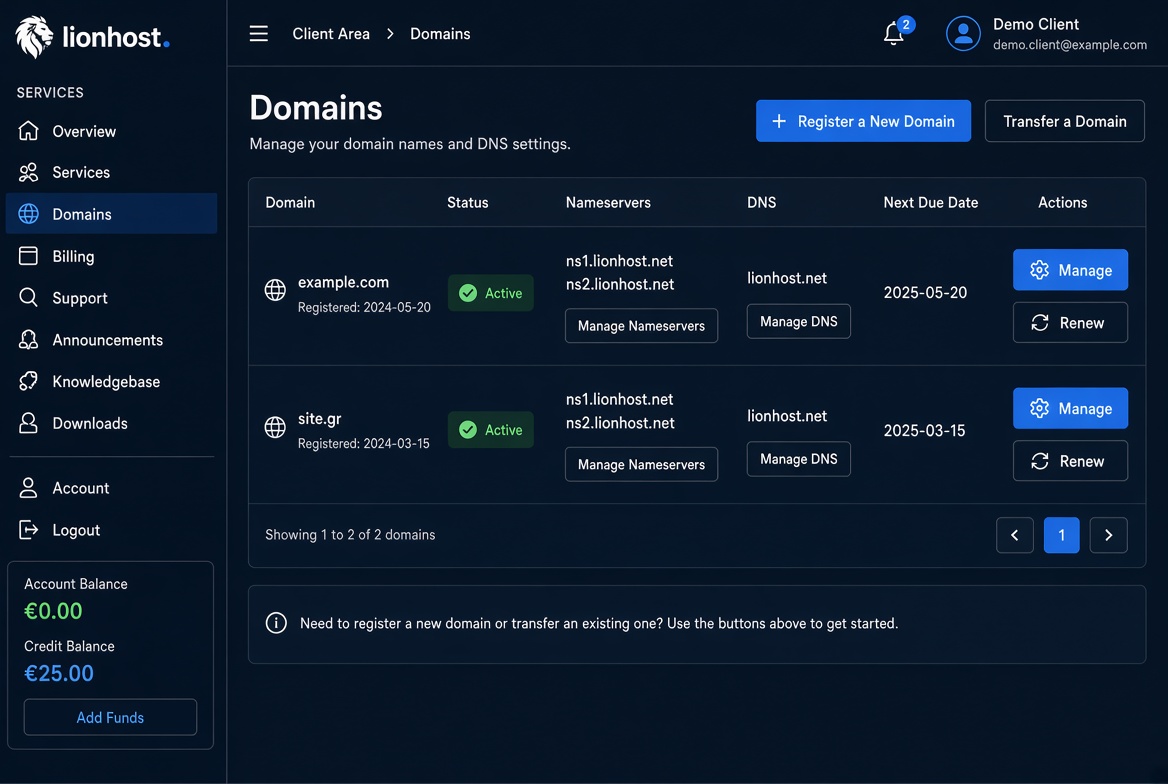Click the info icon in the help notice
The width and height of the screenshot is (1168, 784).
pyautogui.click(x=276, y=622)
